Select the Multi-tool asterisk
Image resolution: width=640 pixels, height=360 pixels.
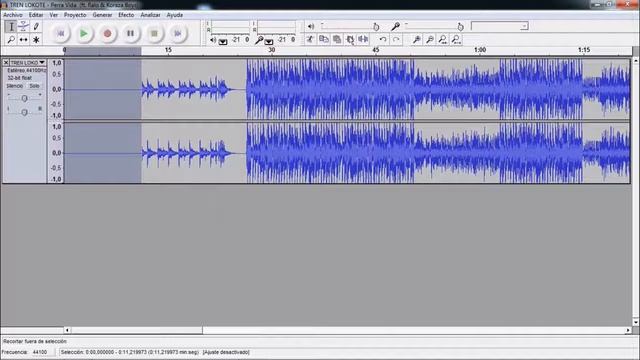point(36,40)
